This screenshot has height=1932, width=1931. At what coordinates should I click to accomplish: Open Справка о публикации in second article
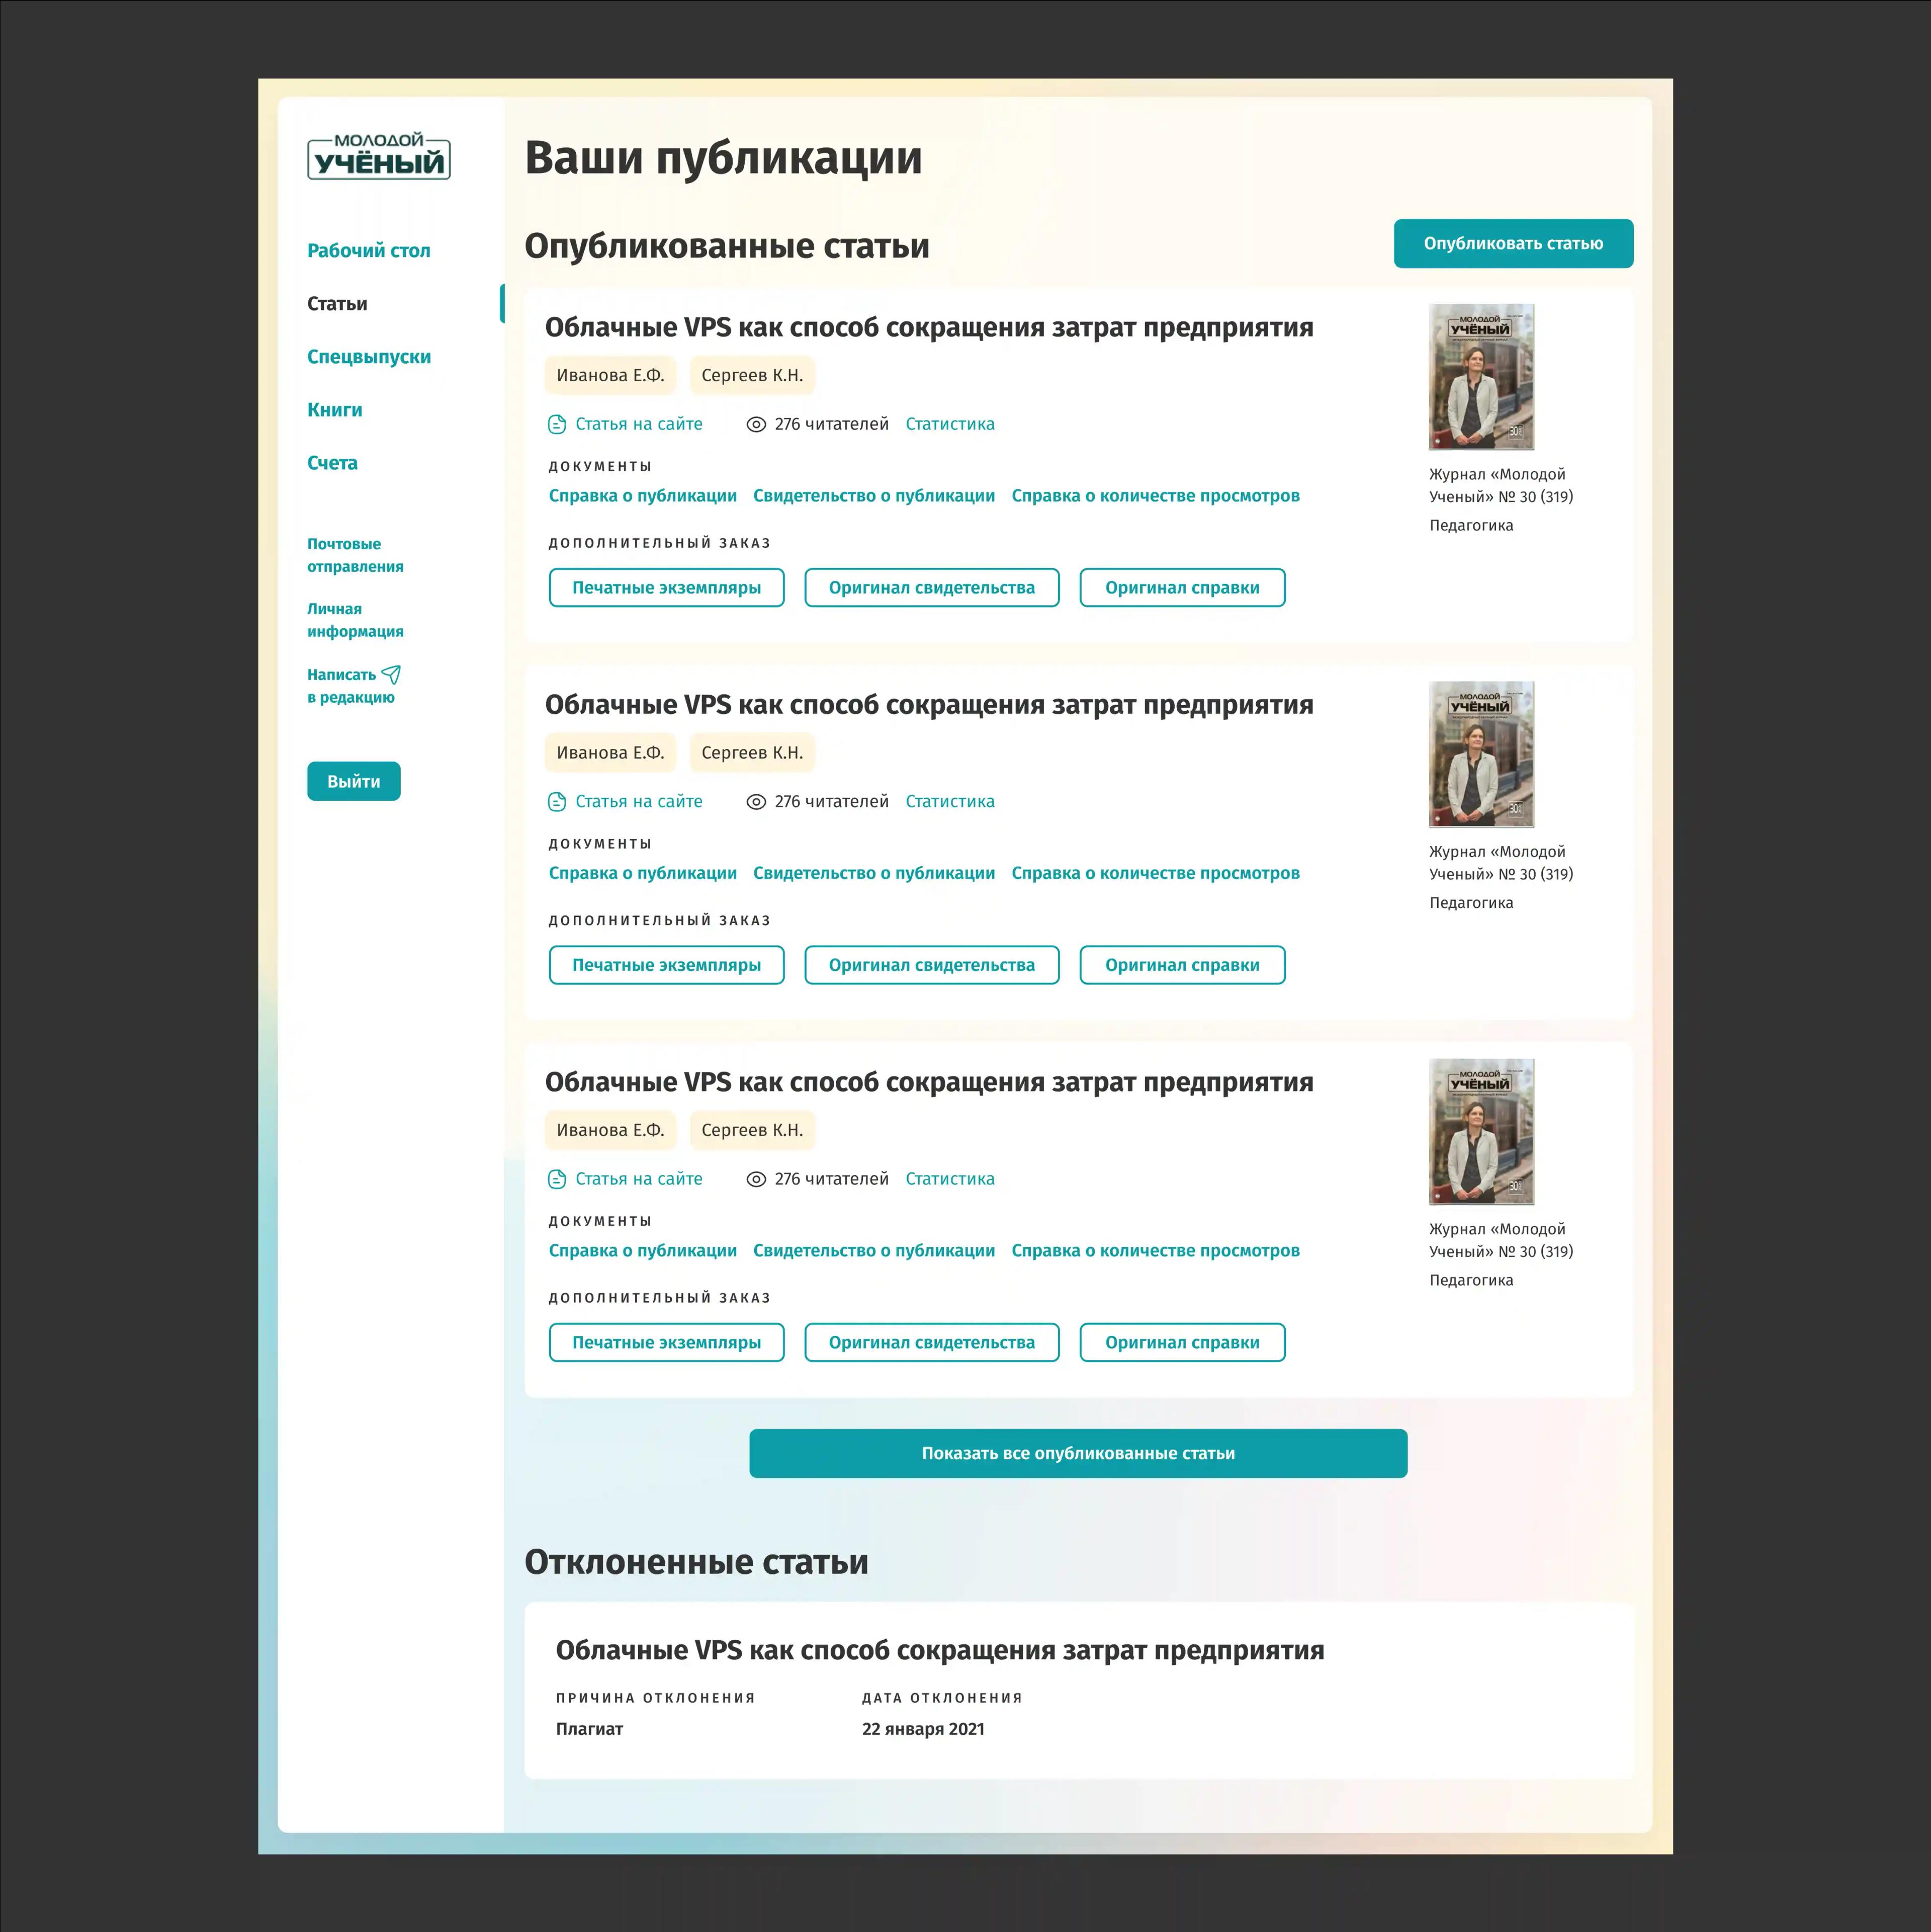click(x=643, y=873)
